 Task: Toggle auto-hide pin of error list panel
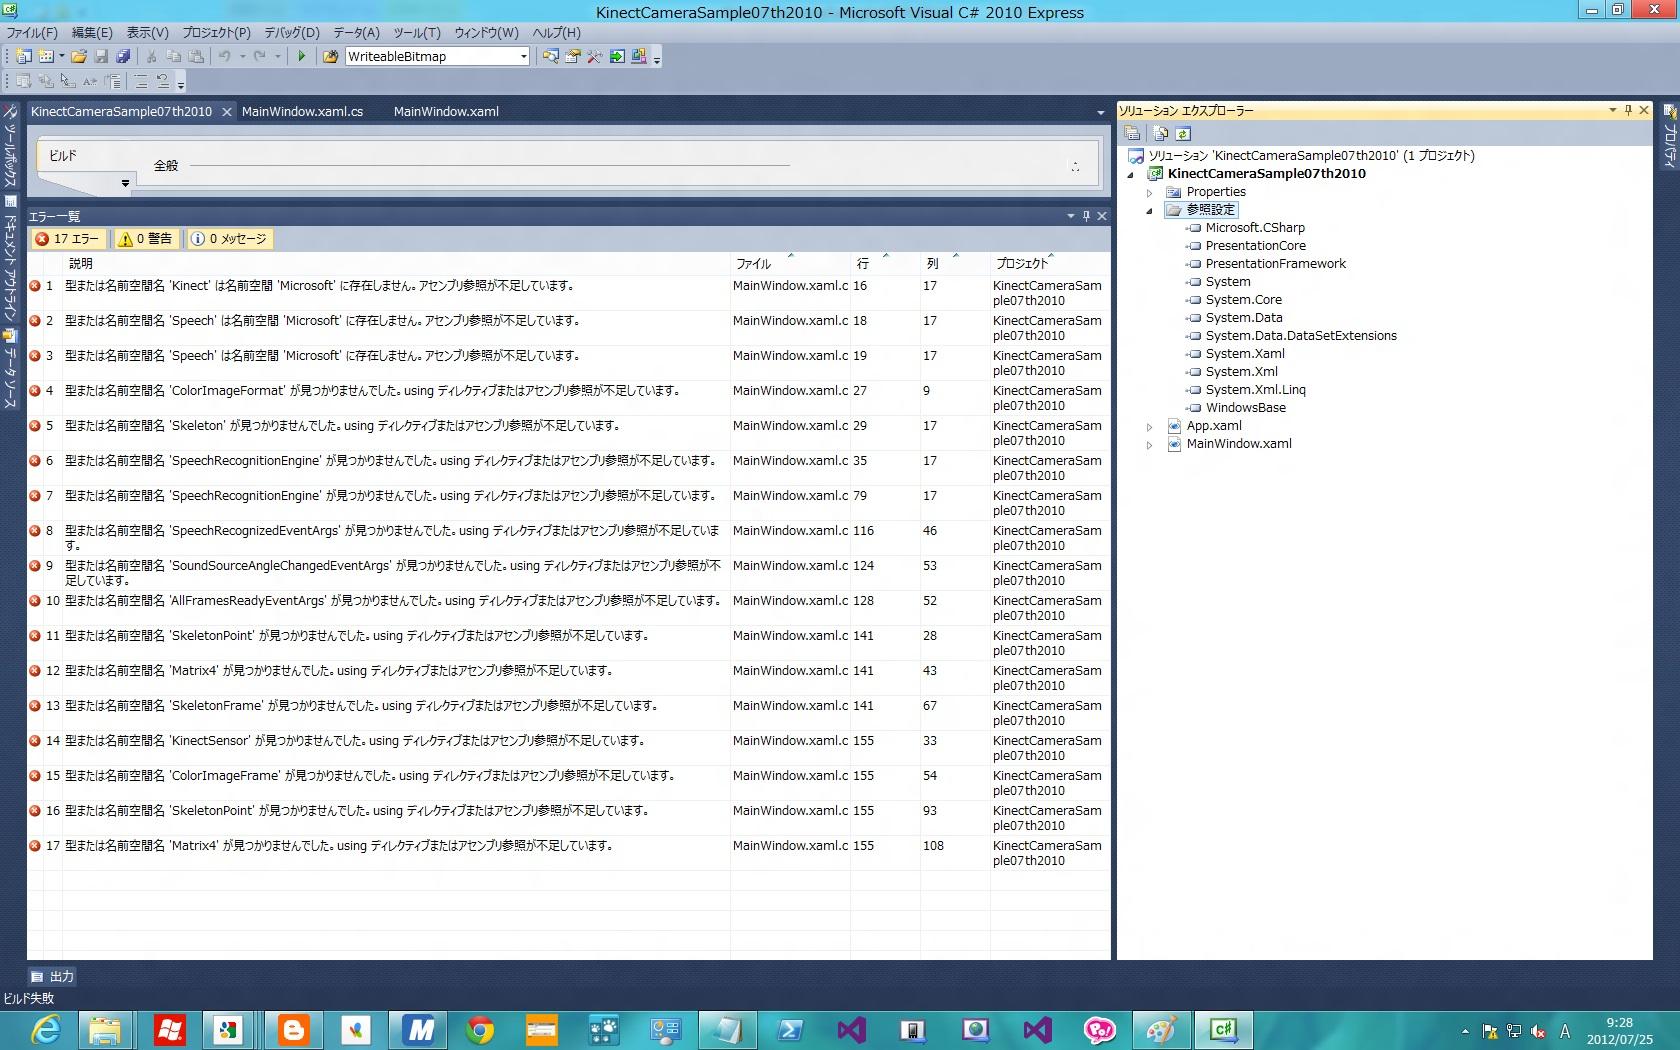pos(1086,216)
